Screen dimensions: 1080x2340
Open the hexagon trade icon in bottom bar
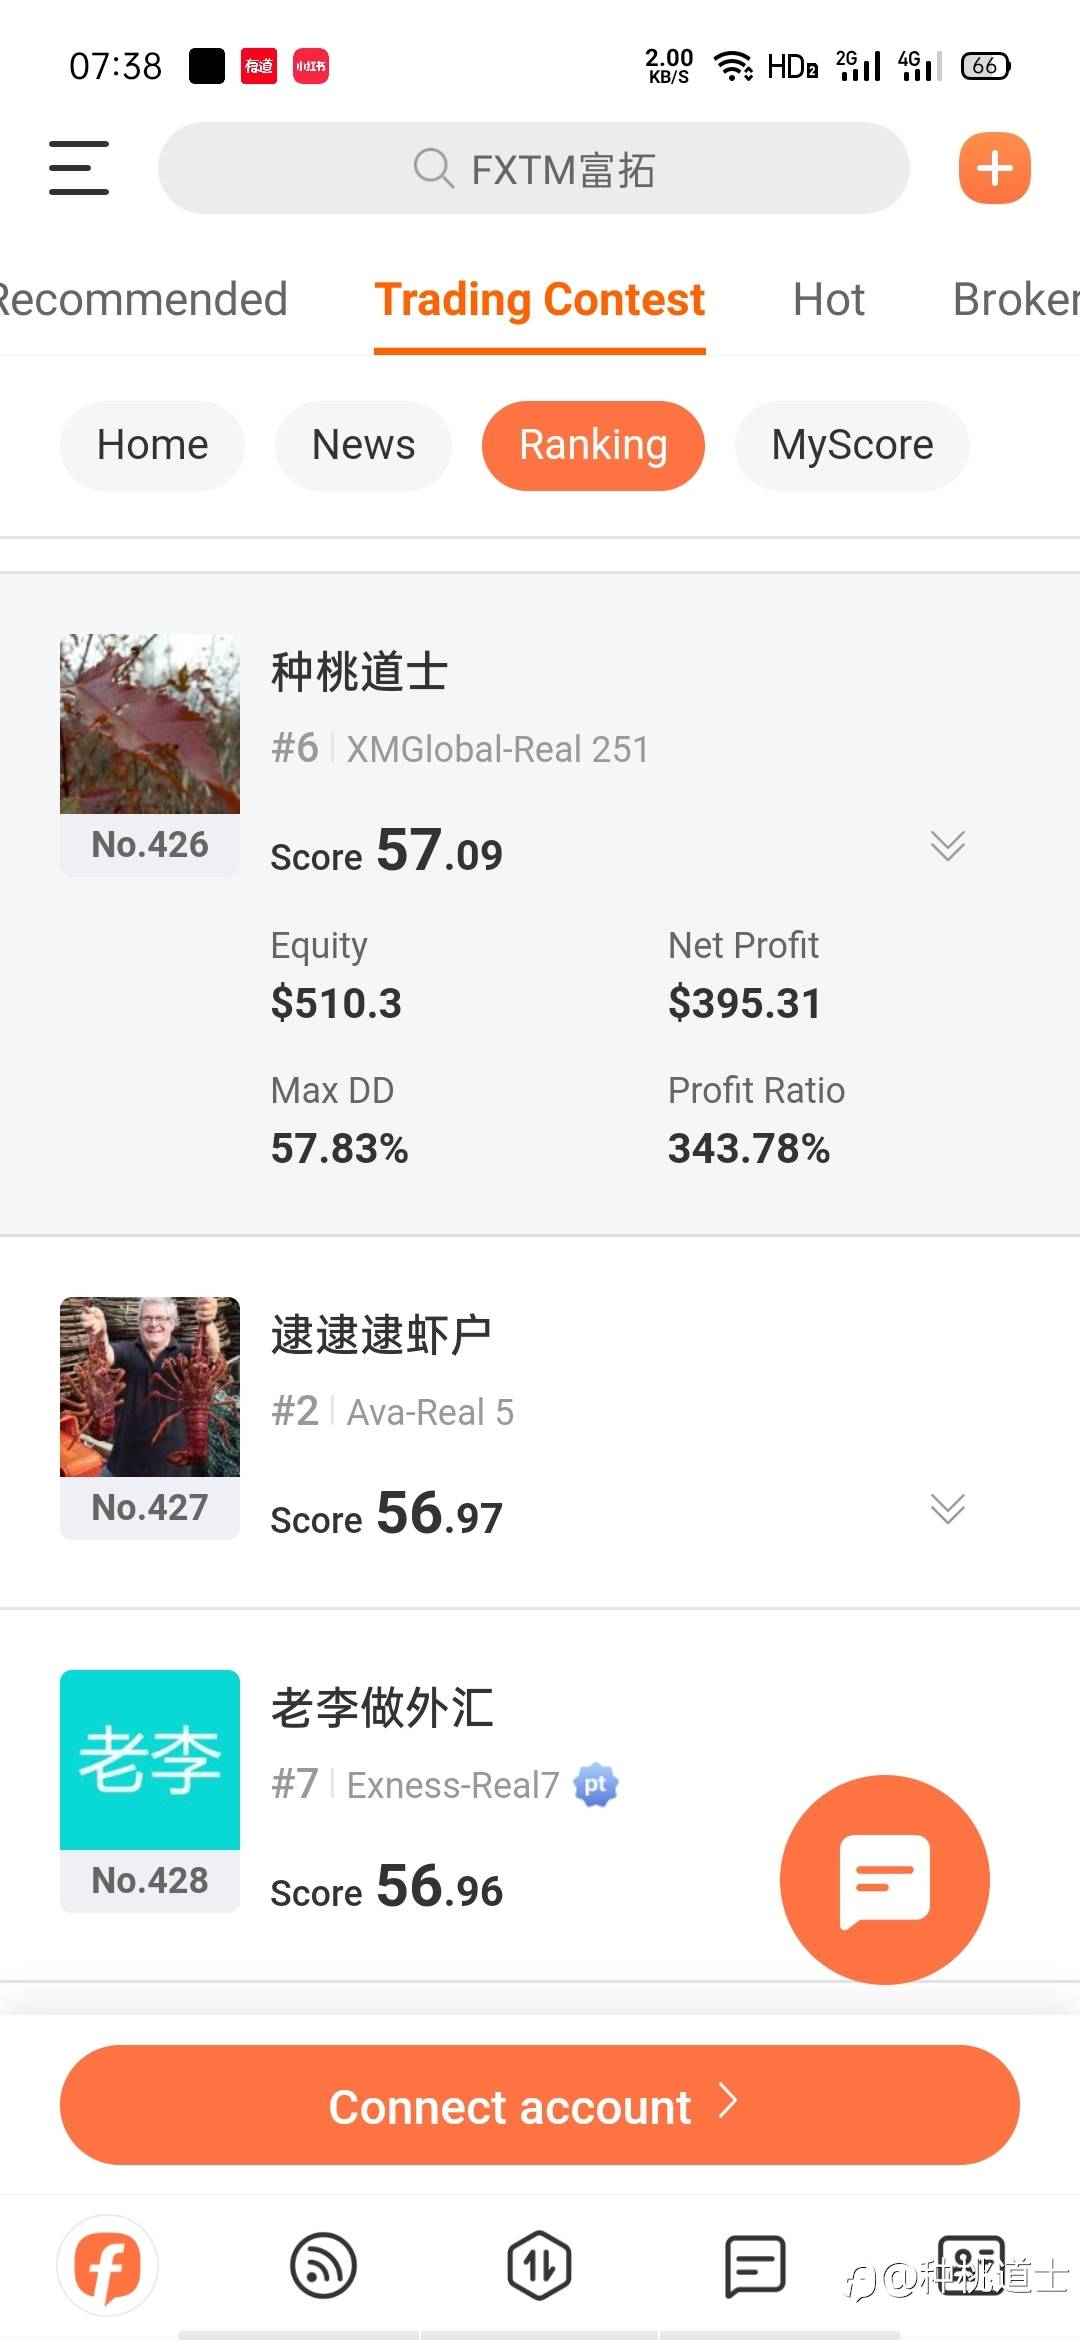[539, 2266]
